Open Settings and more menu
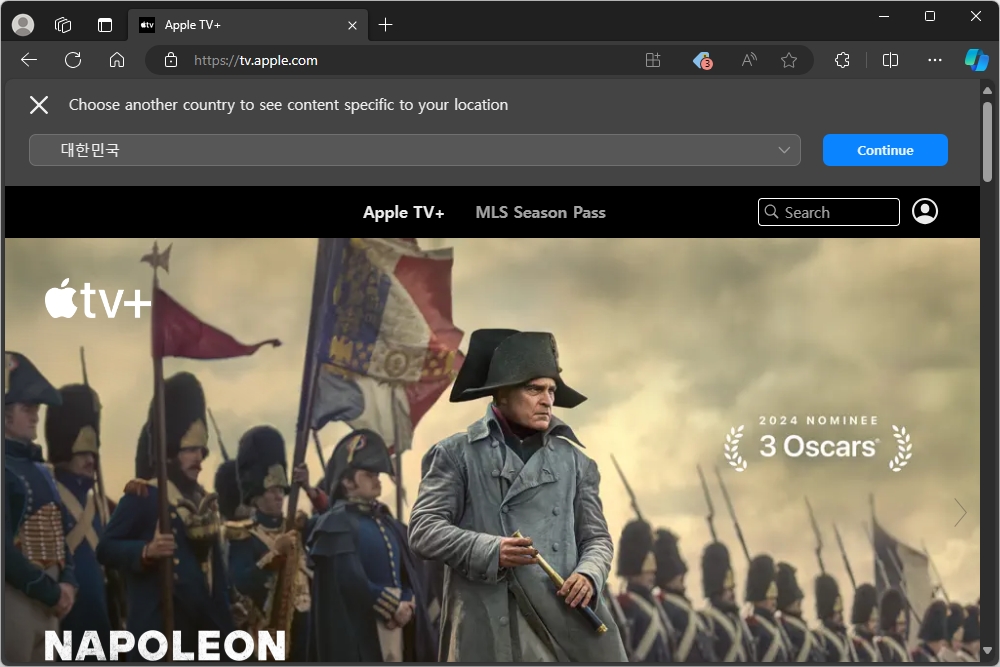The image size is (1000, 667). coord(934,60)
